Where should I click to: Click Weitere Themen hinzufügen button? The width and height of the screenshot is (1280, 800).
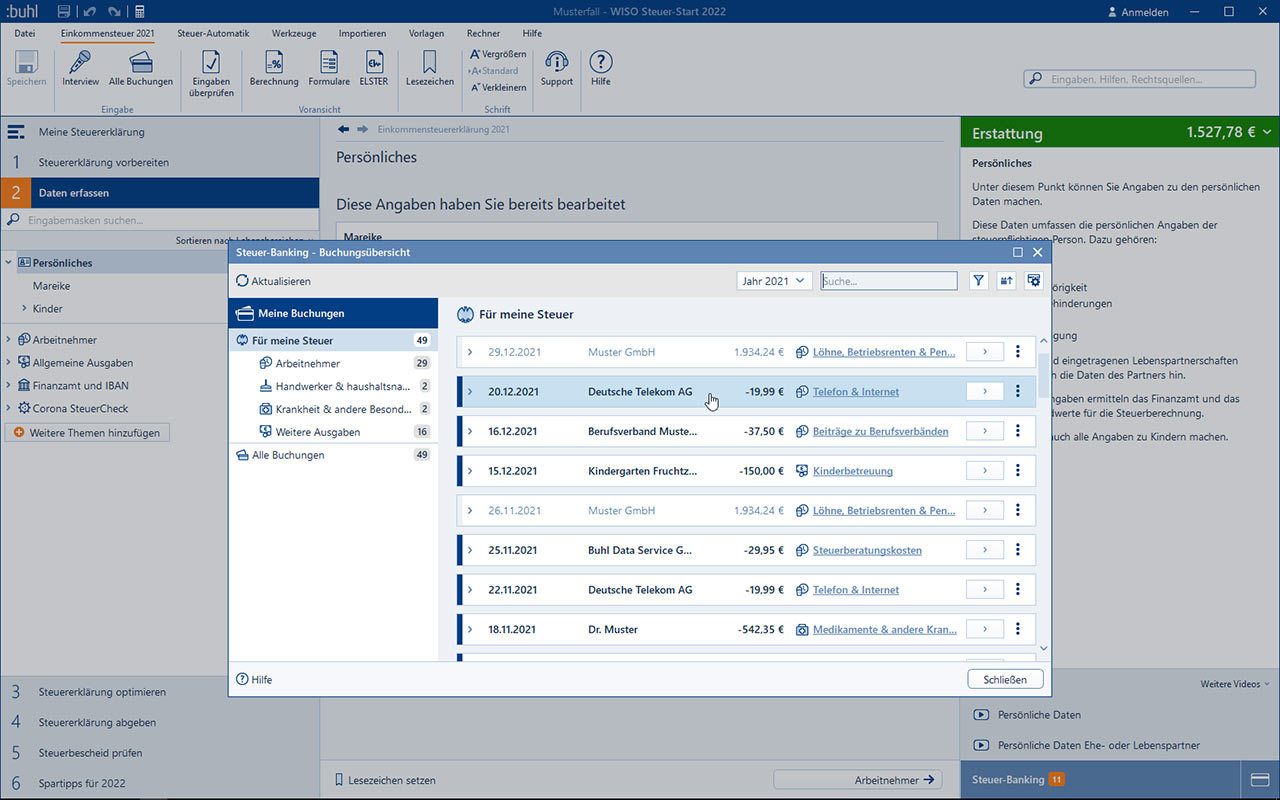click(x=88, y=433)
